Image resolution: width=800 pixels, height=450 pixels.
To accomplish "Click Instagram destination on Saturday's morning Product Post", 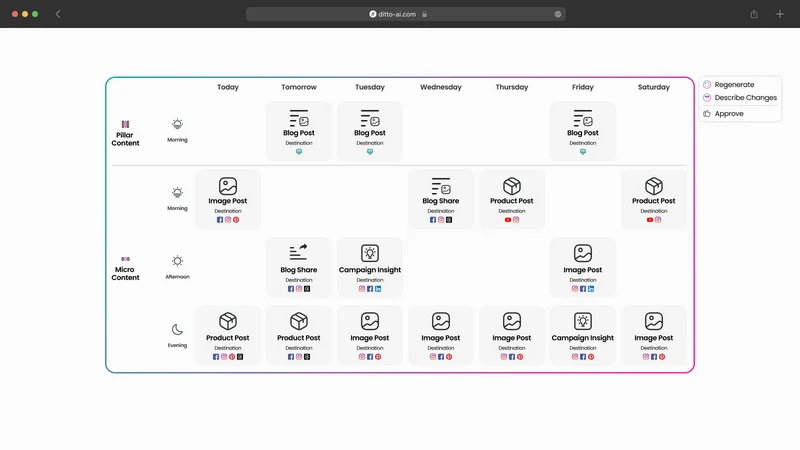I will (658, 220).
